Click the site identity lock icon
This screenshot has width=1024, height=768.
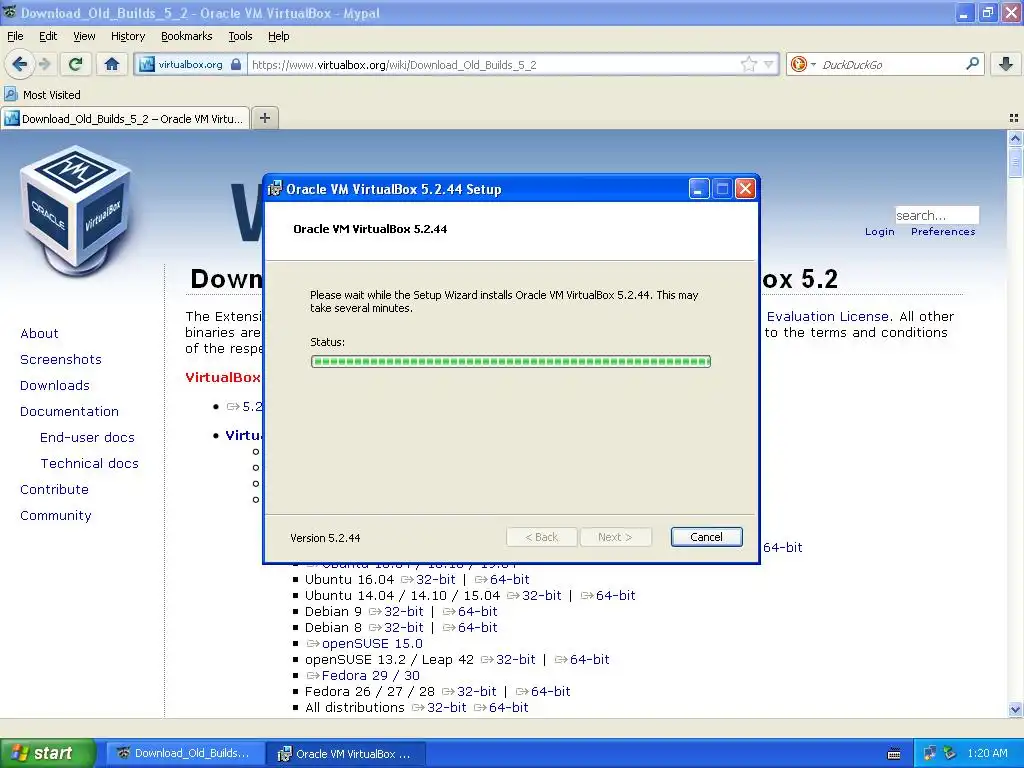click(236, 64)
